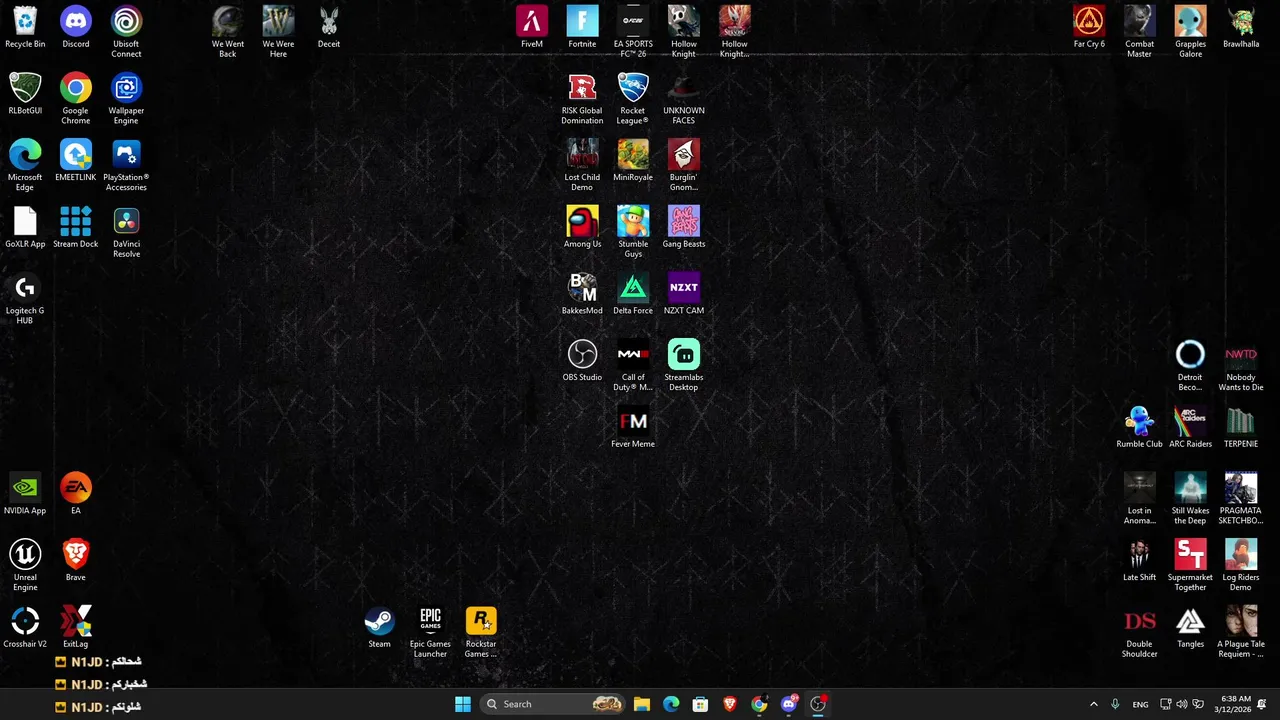Open the Windows Start menu

pyautogui.click(x=463, y=704)
